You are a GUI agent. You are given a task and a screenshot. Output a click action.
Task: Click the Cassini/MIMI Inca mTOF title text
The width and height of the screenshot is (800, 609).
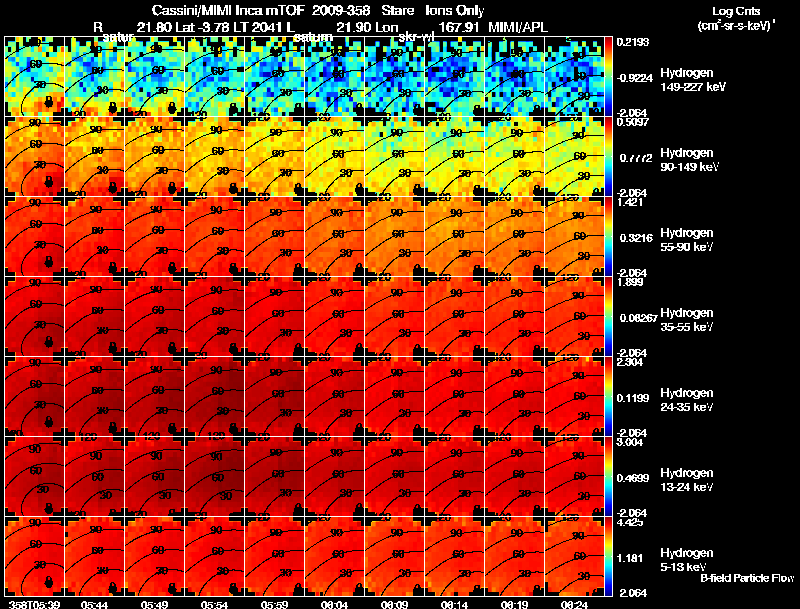[x=228, y=11]
